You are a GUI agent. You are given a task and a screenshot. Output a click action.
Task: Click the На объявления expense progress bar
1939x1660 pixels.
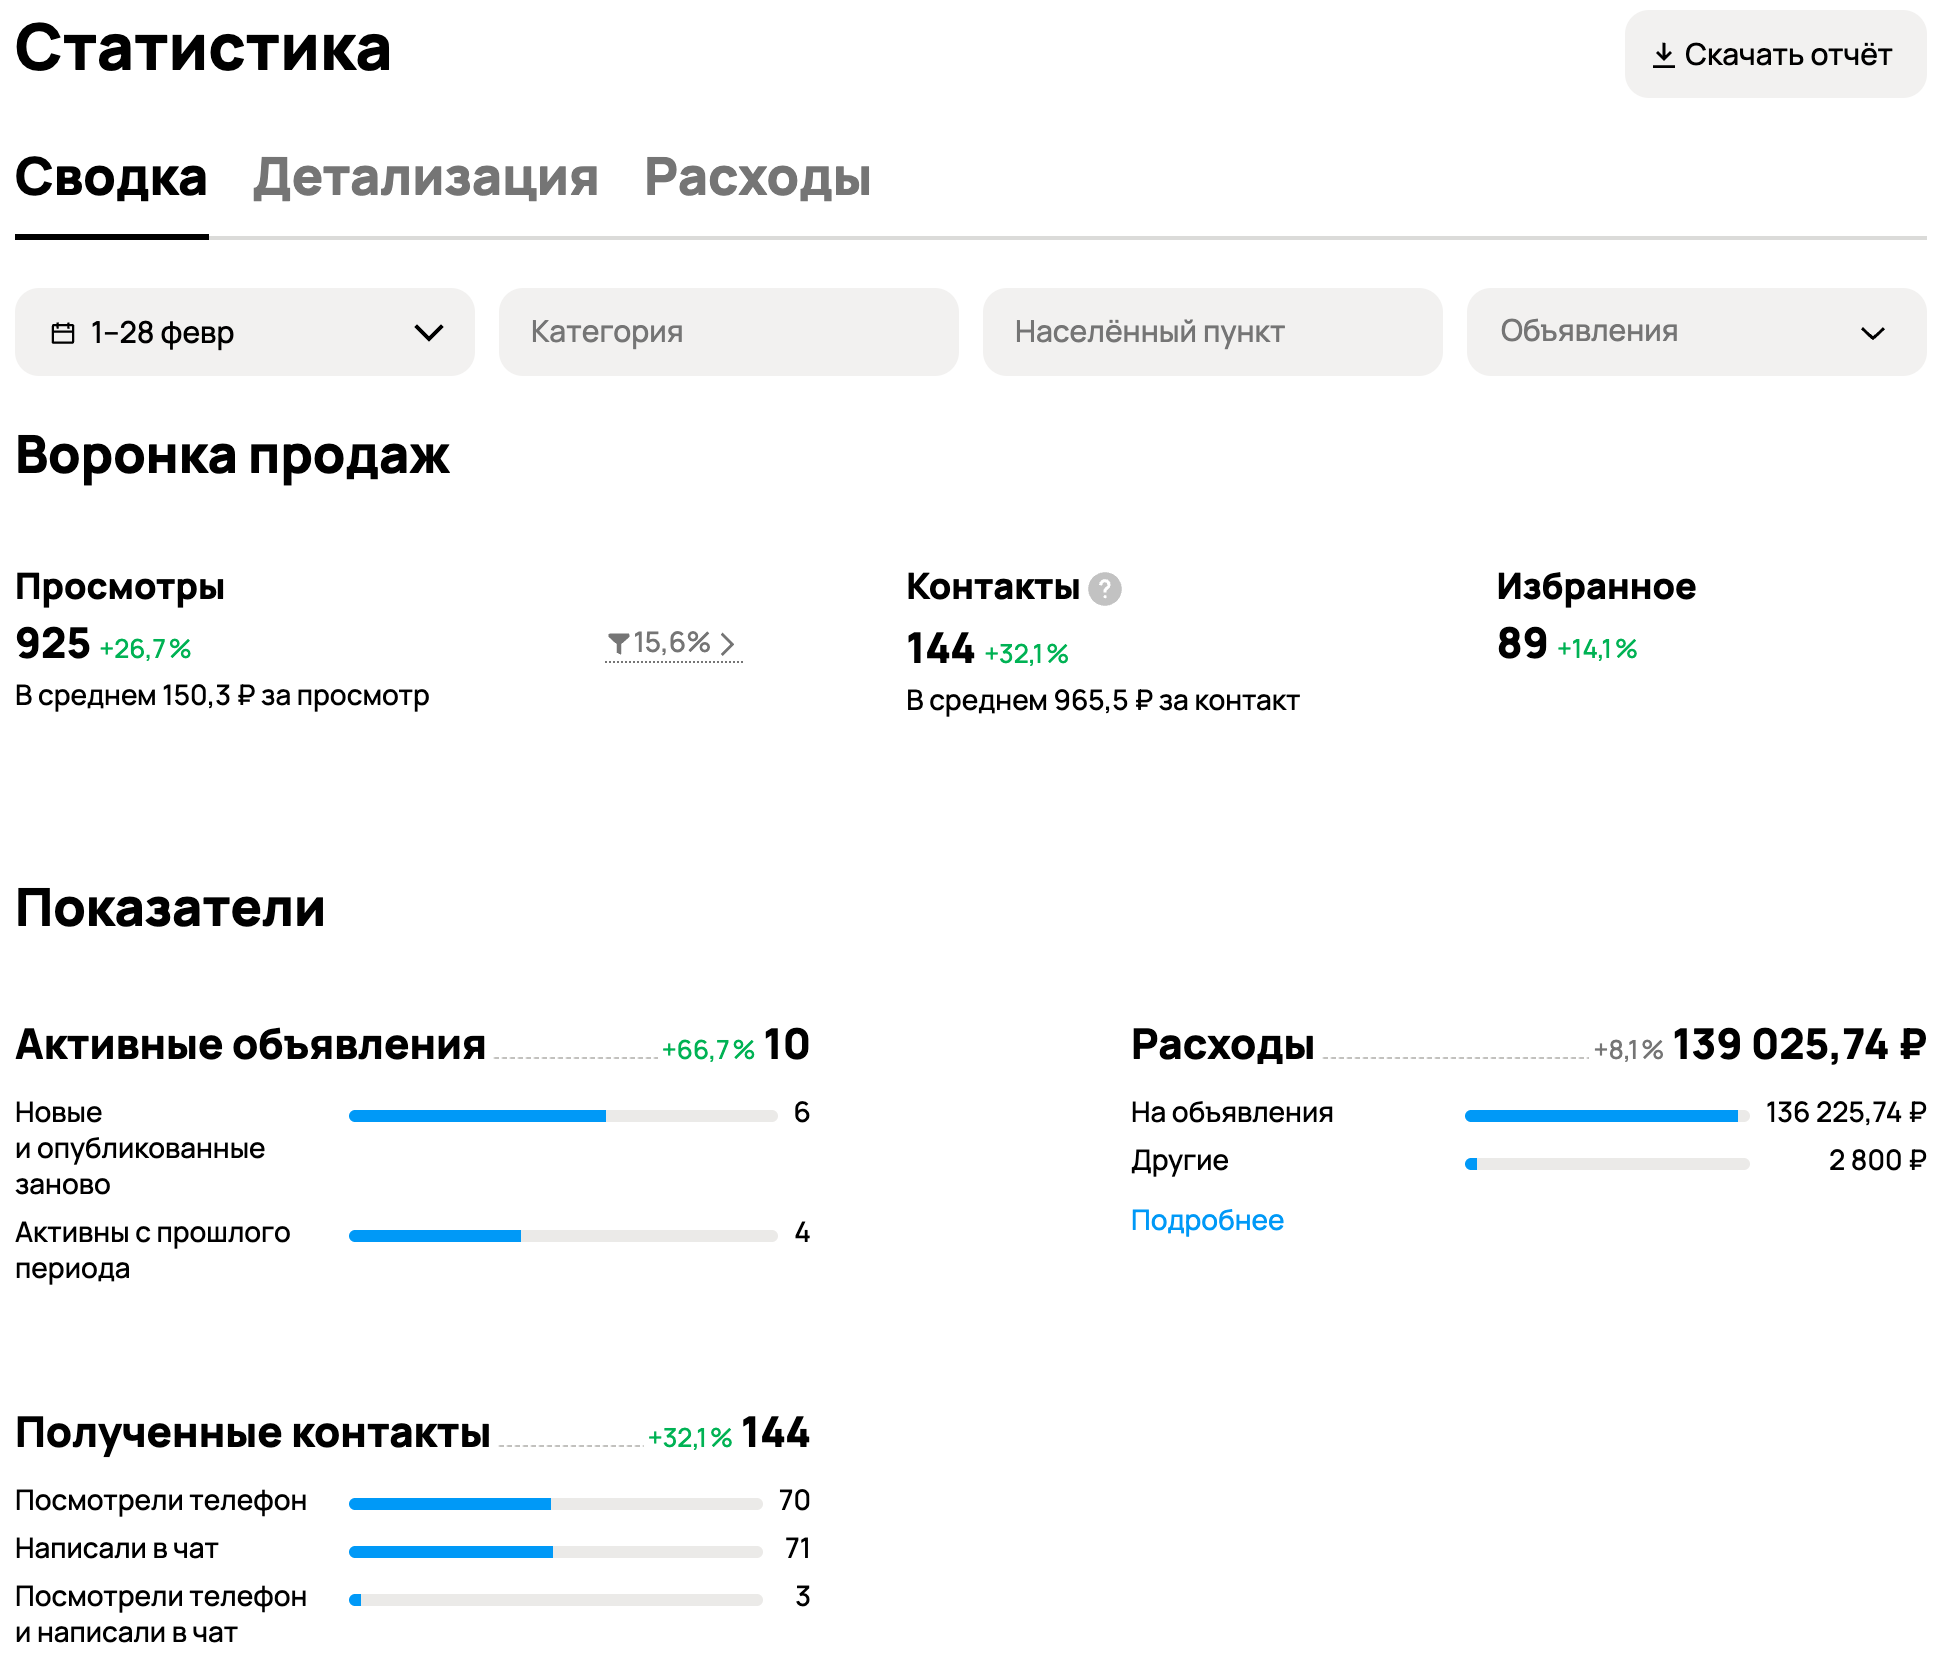tap(1605, 1116)
